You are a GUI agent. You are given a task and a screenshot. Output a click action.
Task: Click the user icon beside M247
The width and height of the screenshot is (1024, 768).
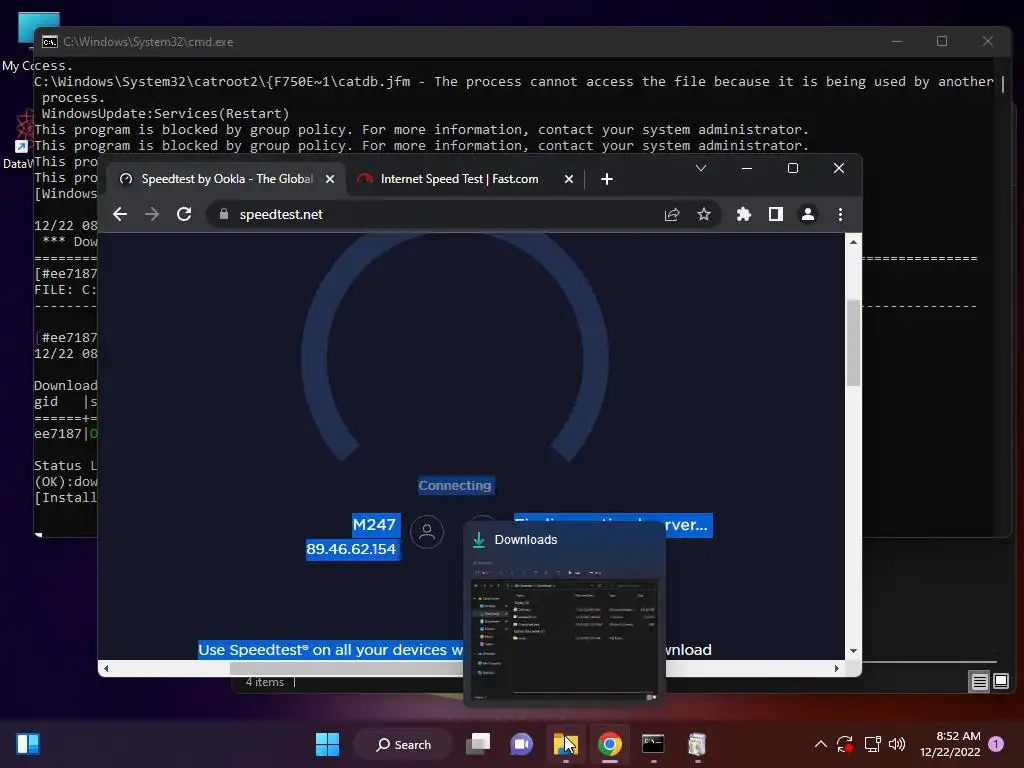point(427,532)
